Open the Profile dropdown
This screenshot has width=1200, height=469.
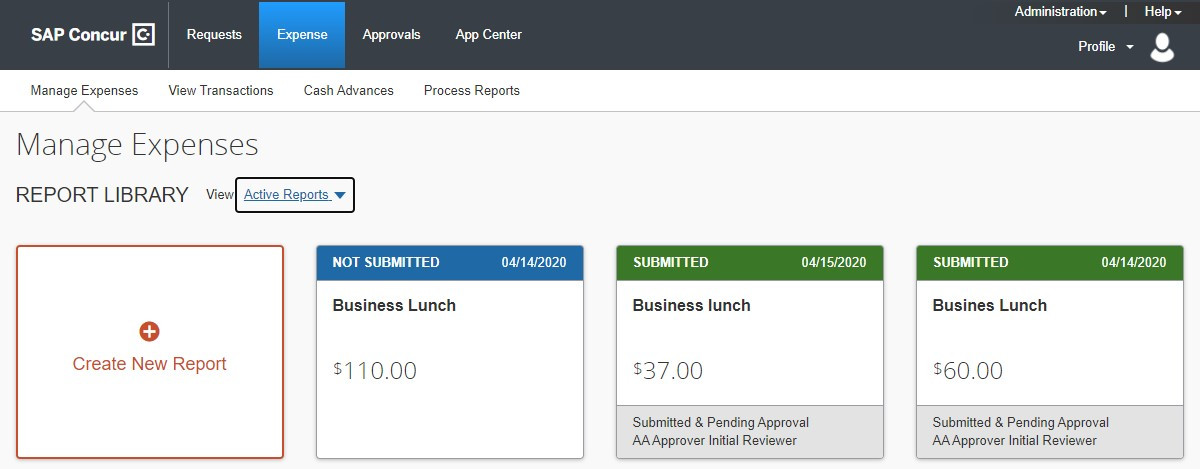(x=1105, y=47)
